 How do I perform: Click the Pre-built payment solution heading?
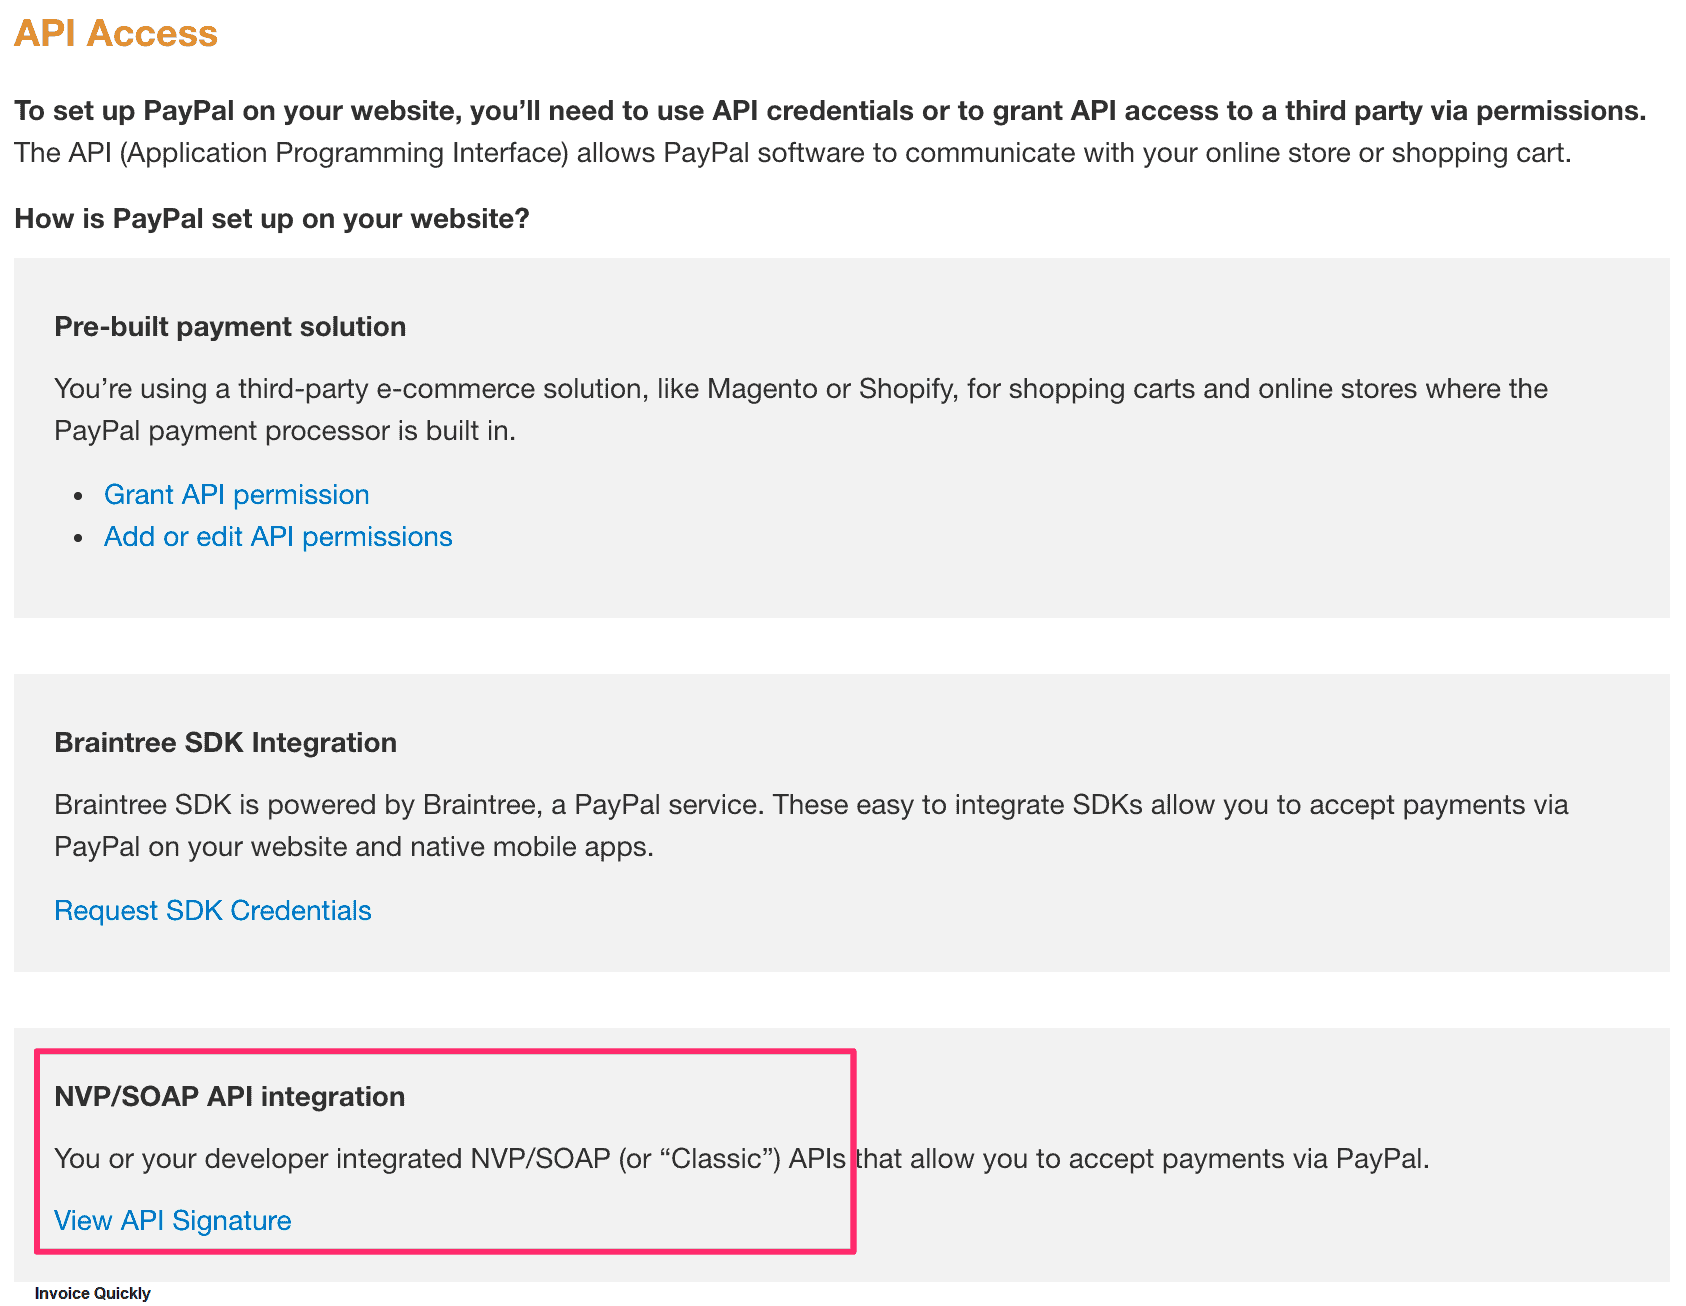click(230, 327)
